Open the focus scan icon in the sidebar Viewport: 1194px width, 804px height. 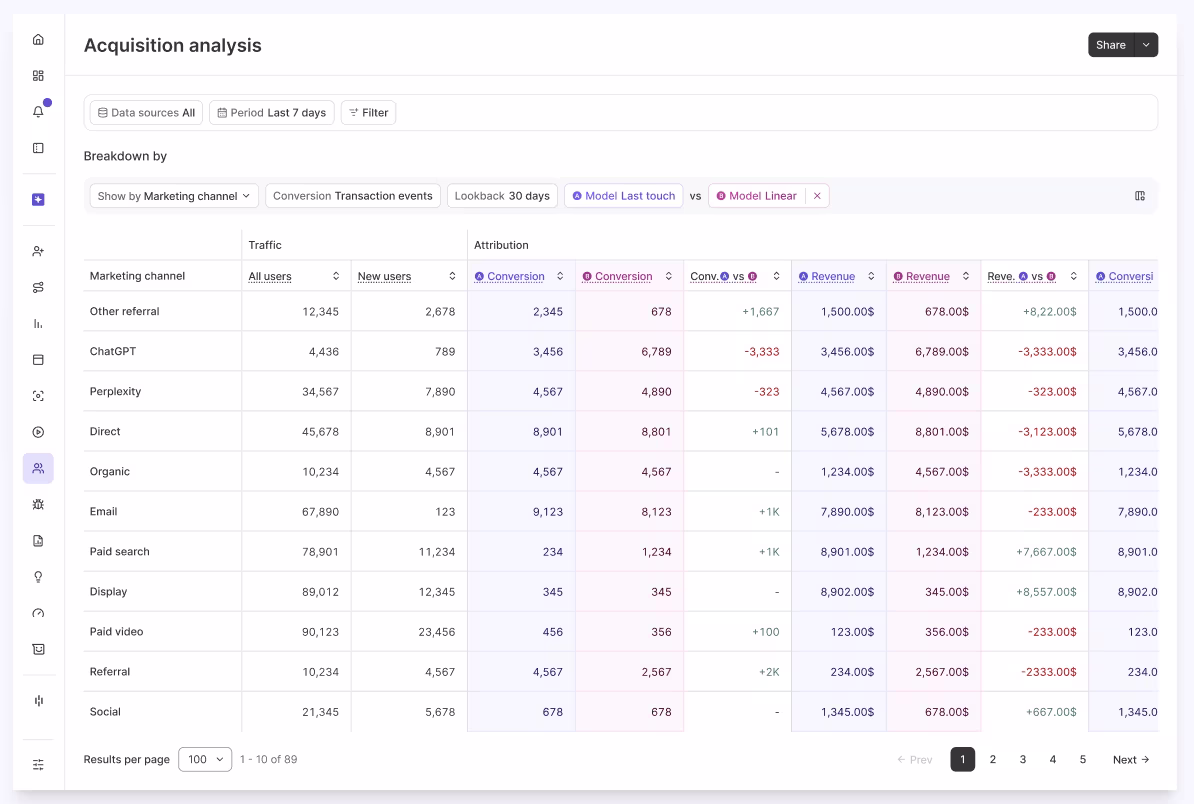(x=38, y=396)
